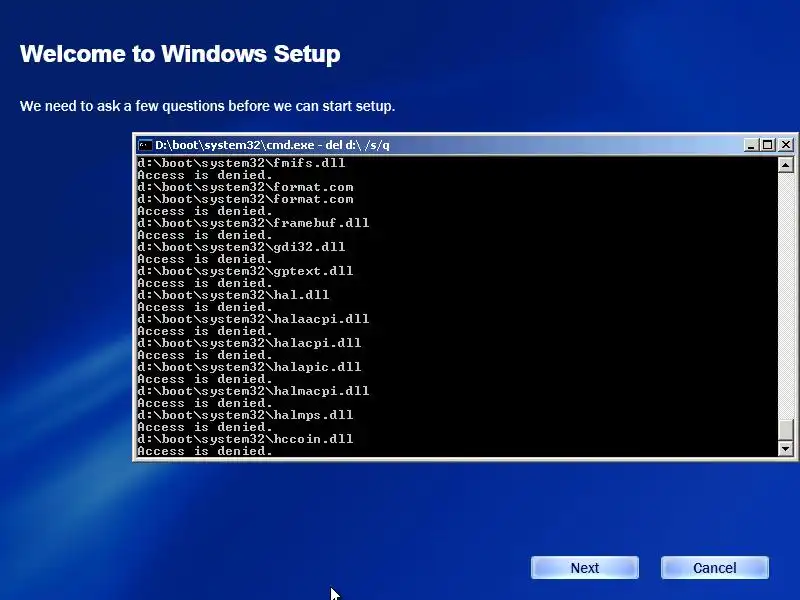Click the console scrollbar up arrow
800x600 pixels.
[x=786, y=164]
